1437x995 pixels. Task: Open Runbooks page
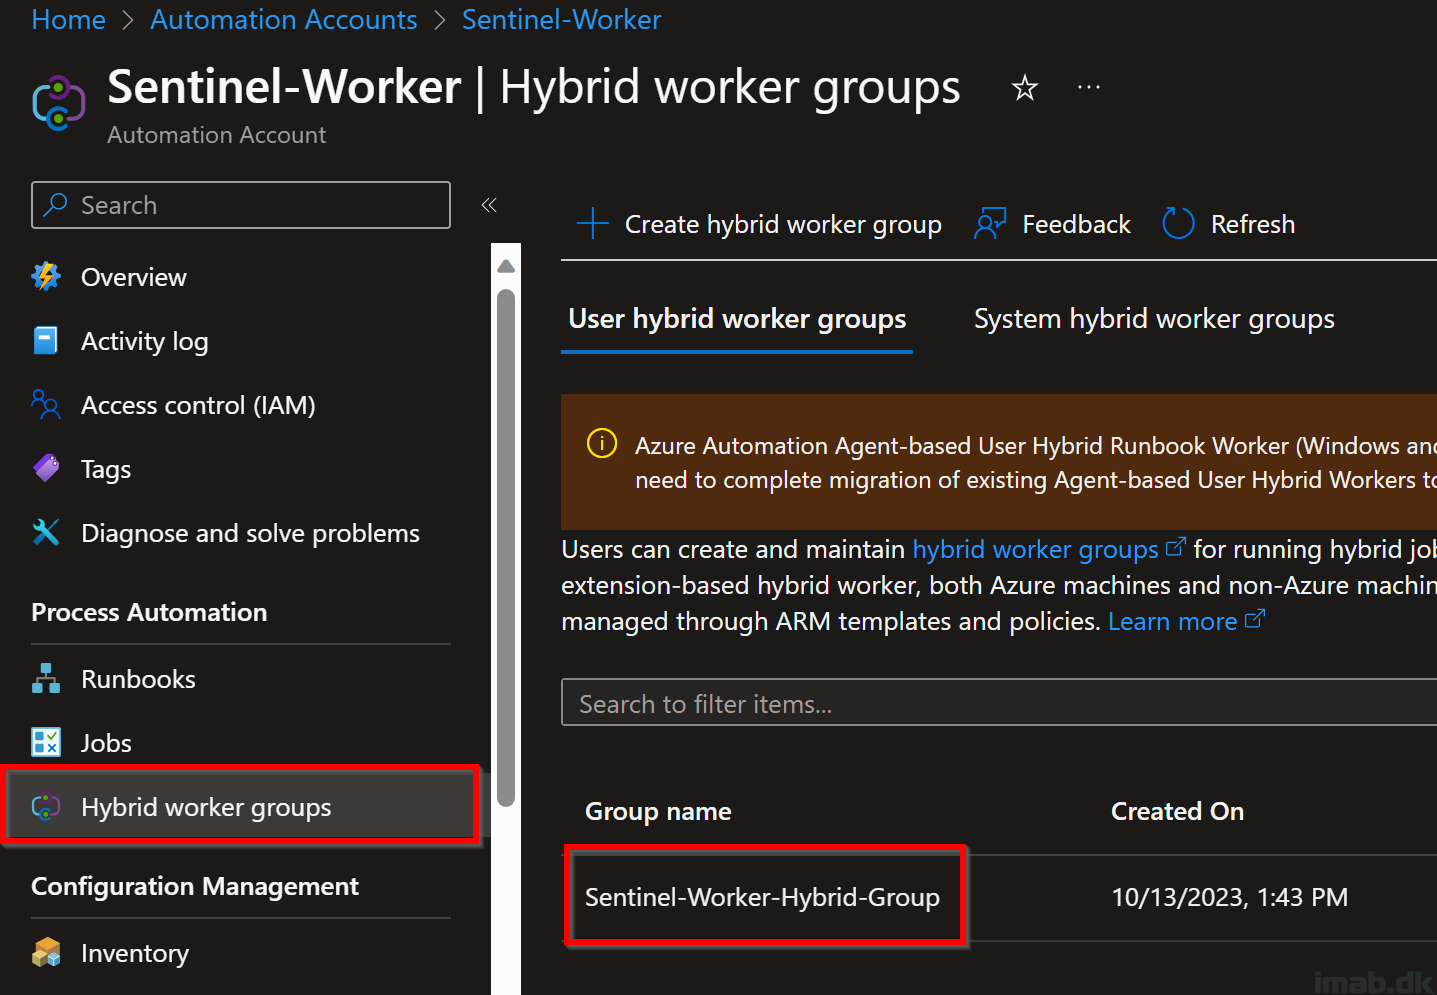click(138, 679)
